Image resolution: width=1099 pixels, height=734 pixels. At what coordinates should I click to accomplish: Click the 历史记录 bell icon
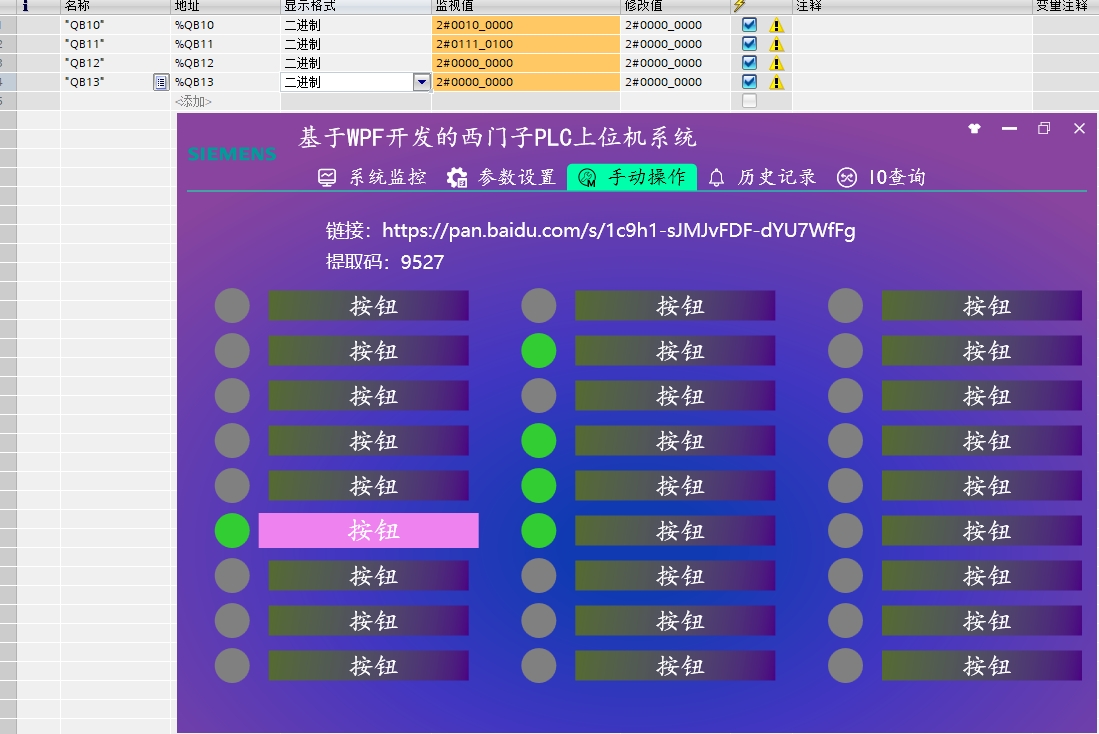pos(715,176)
